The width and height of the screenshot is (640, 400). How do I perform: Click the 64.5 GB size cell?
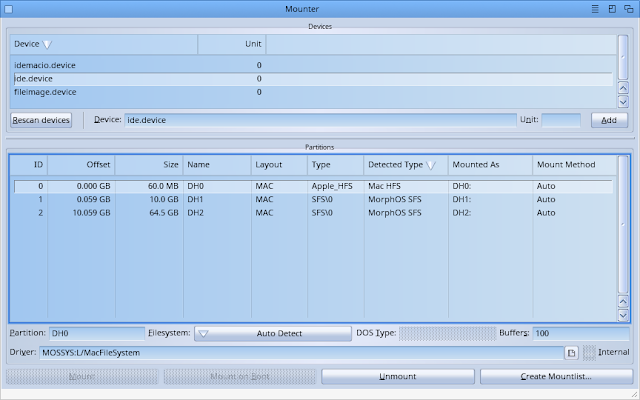(164, 213)
